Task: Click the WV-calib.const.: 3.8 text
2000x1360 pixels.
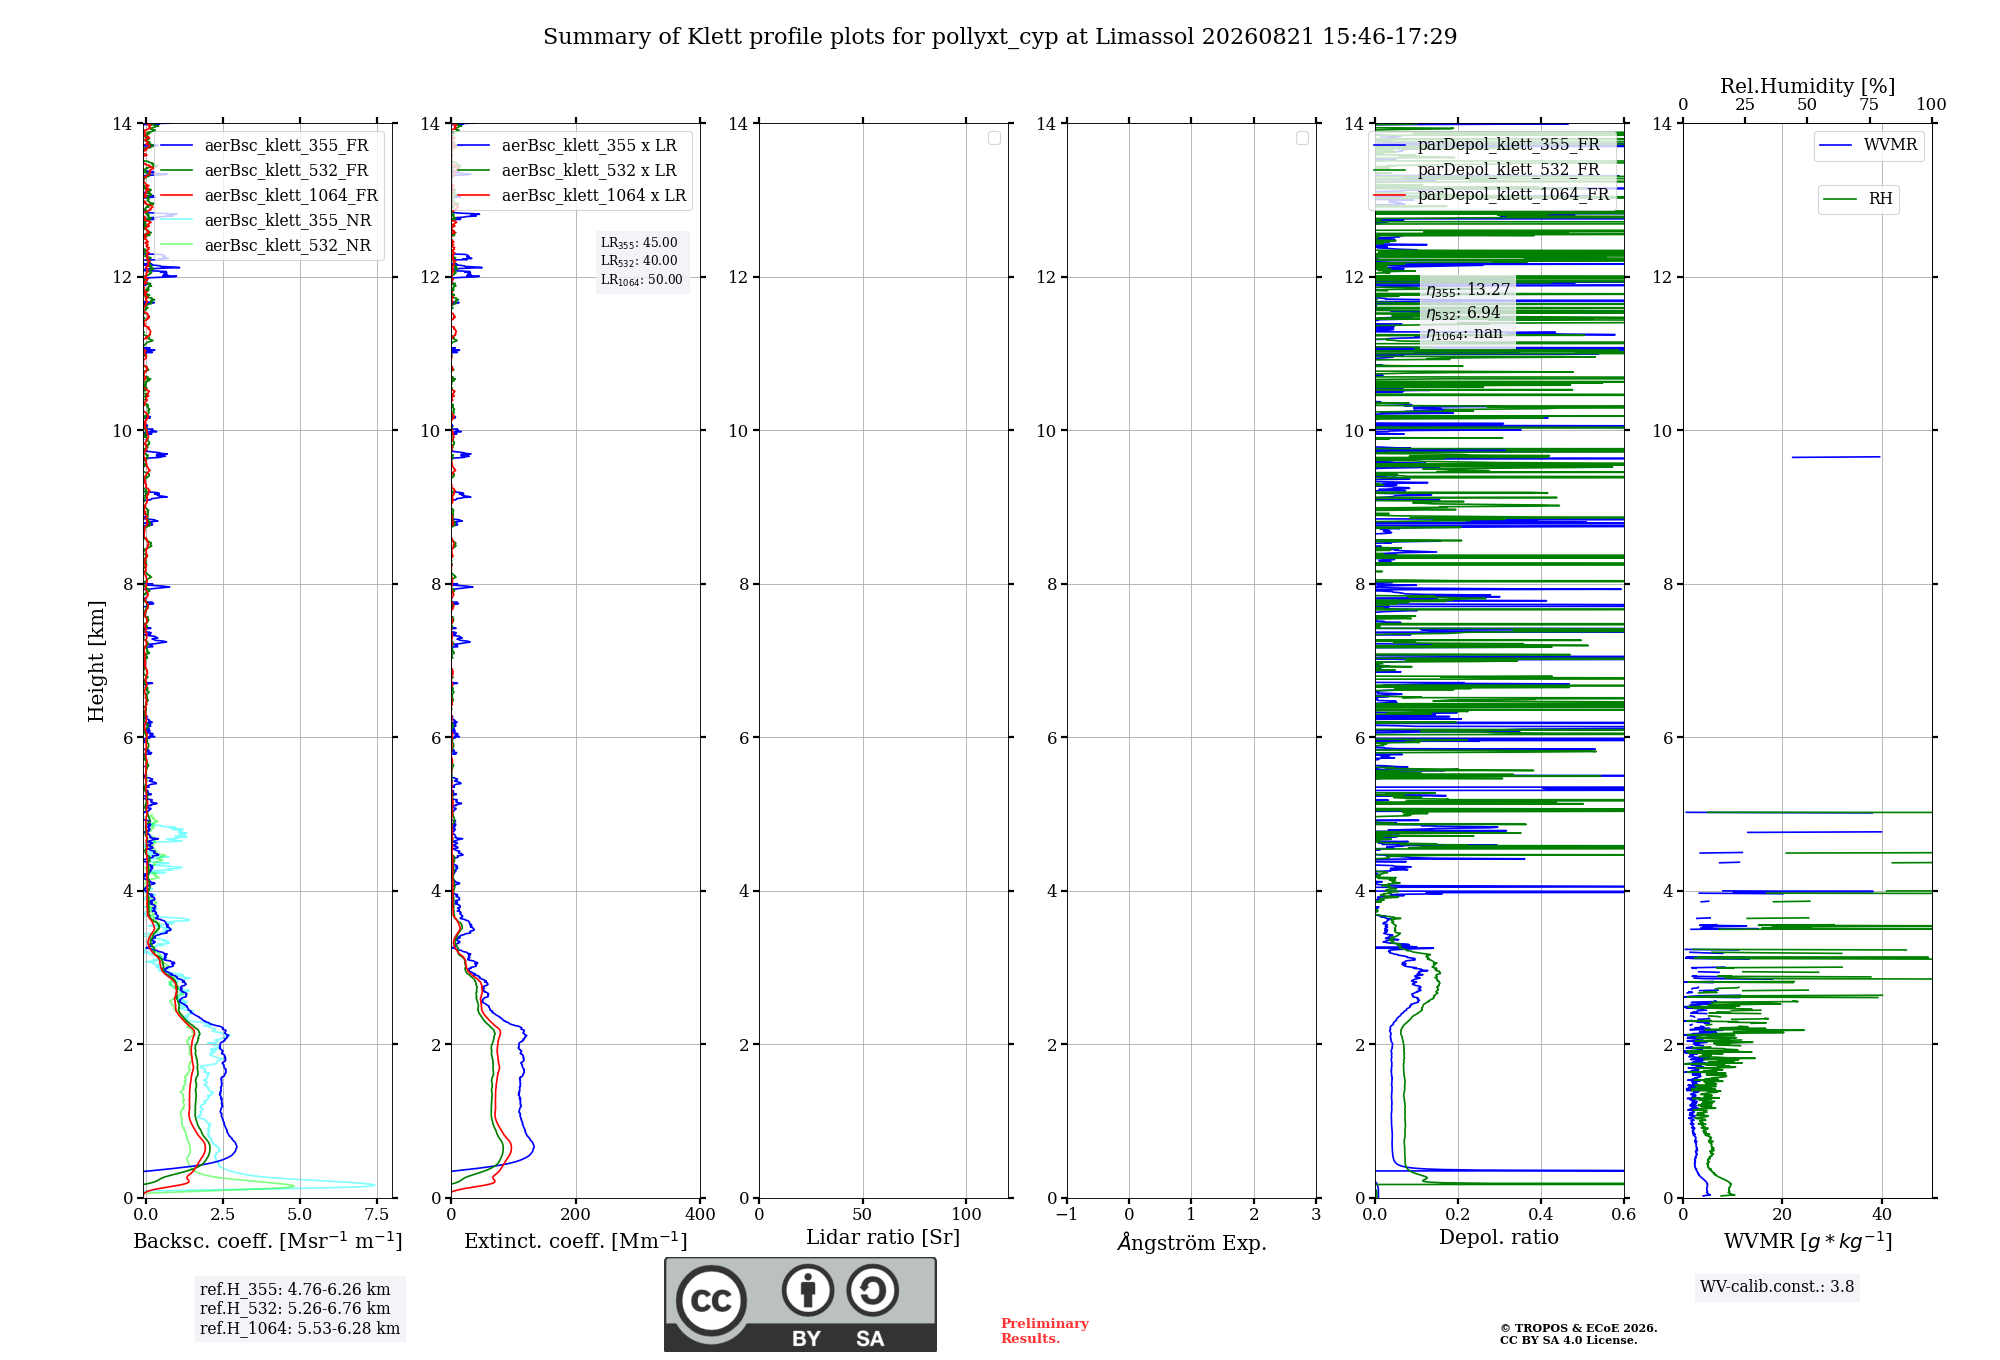Action: pyautogui.click(x=1777, y=1287)
